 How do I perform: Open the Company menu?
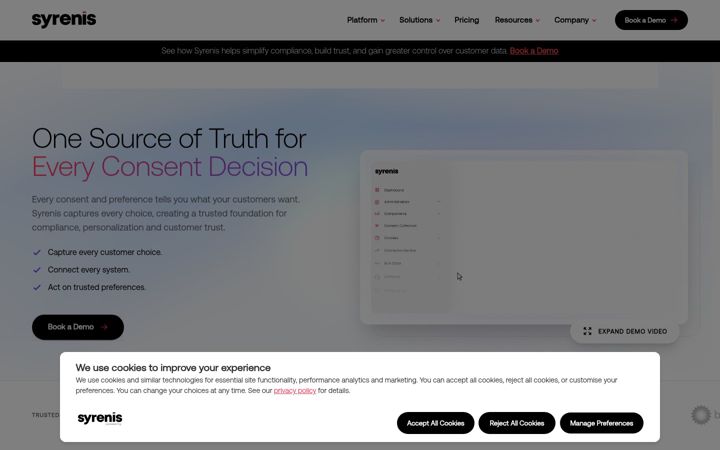pos(575,20)
